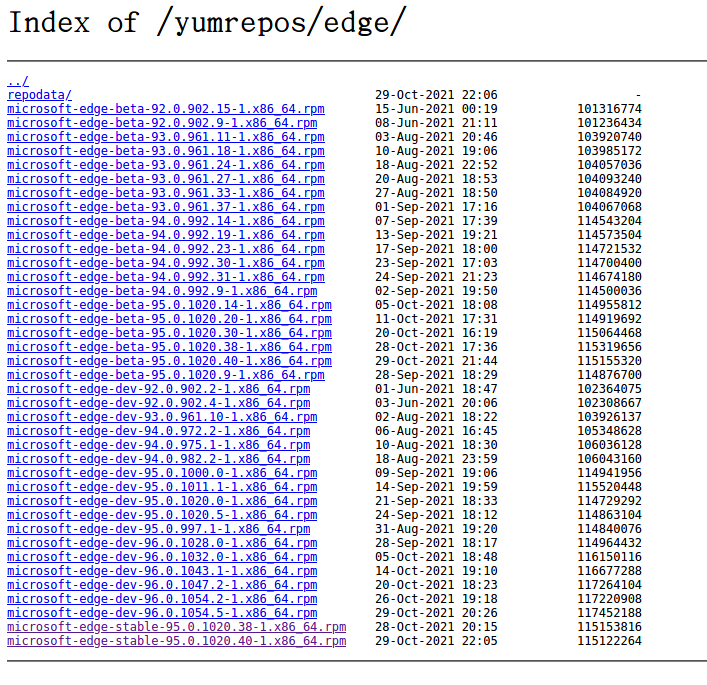The image size is (707, 685).
Task: Download microsoft-edge-dev-96.0.1043.1-1 rpm
Action: coord(162,570)
